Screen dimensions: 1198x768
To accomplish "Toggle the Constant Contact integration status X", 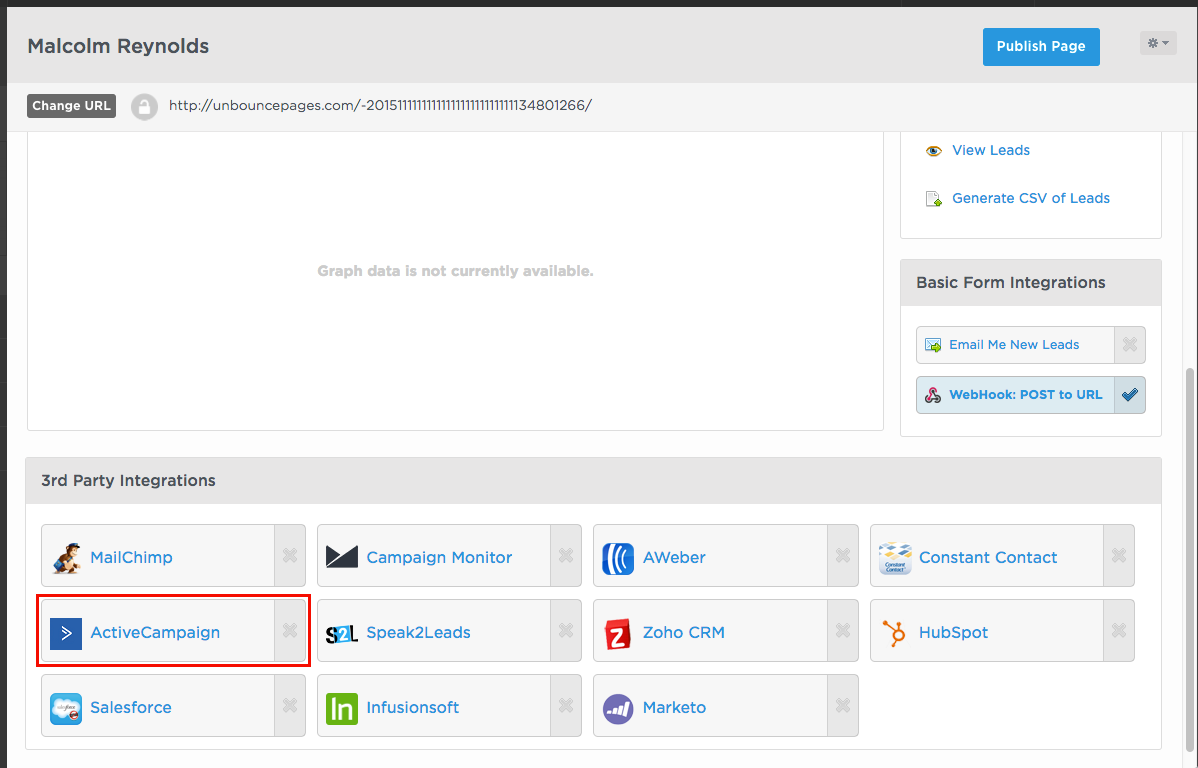I will [1119, 556].
